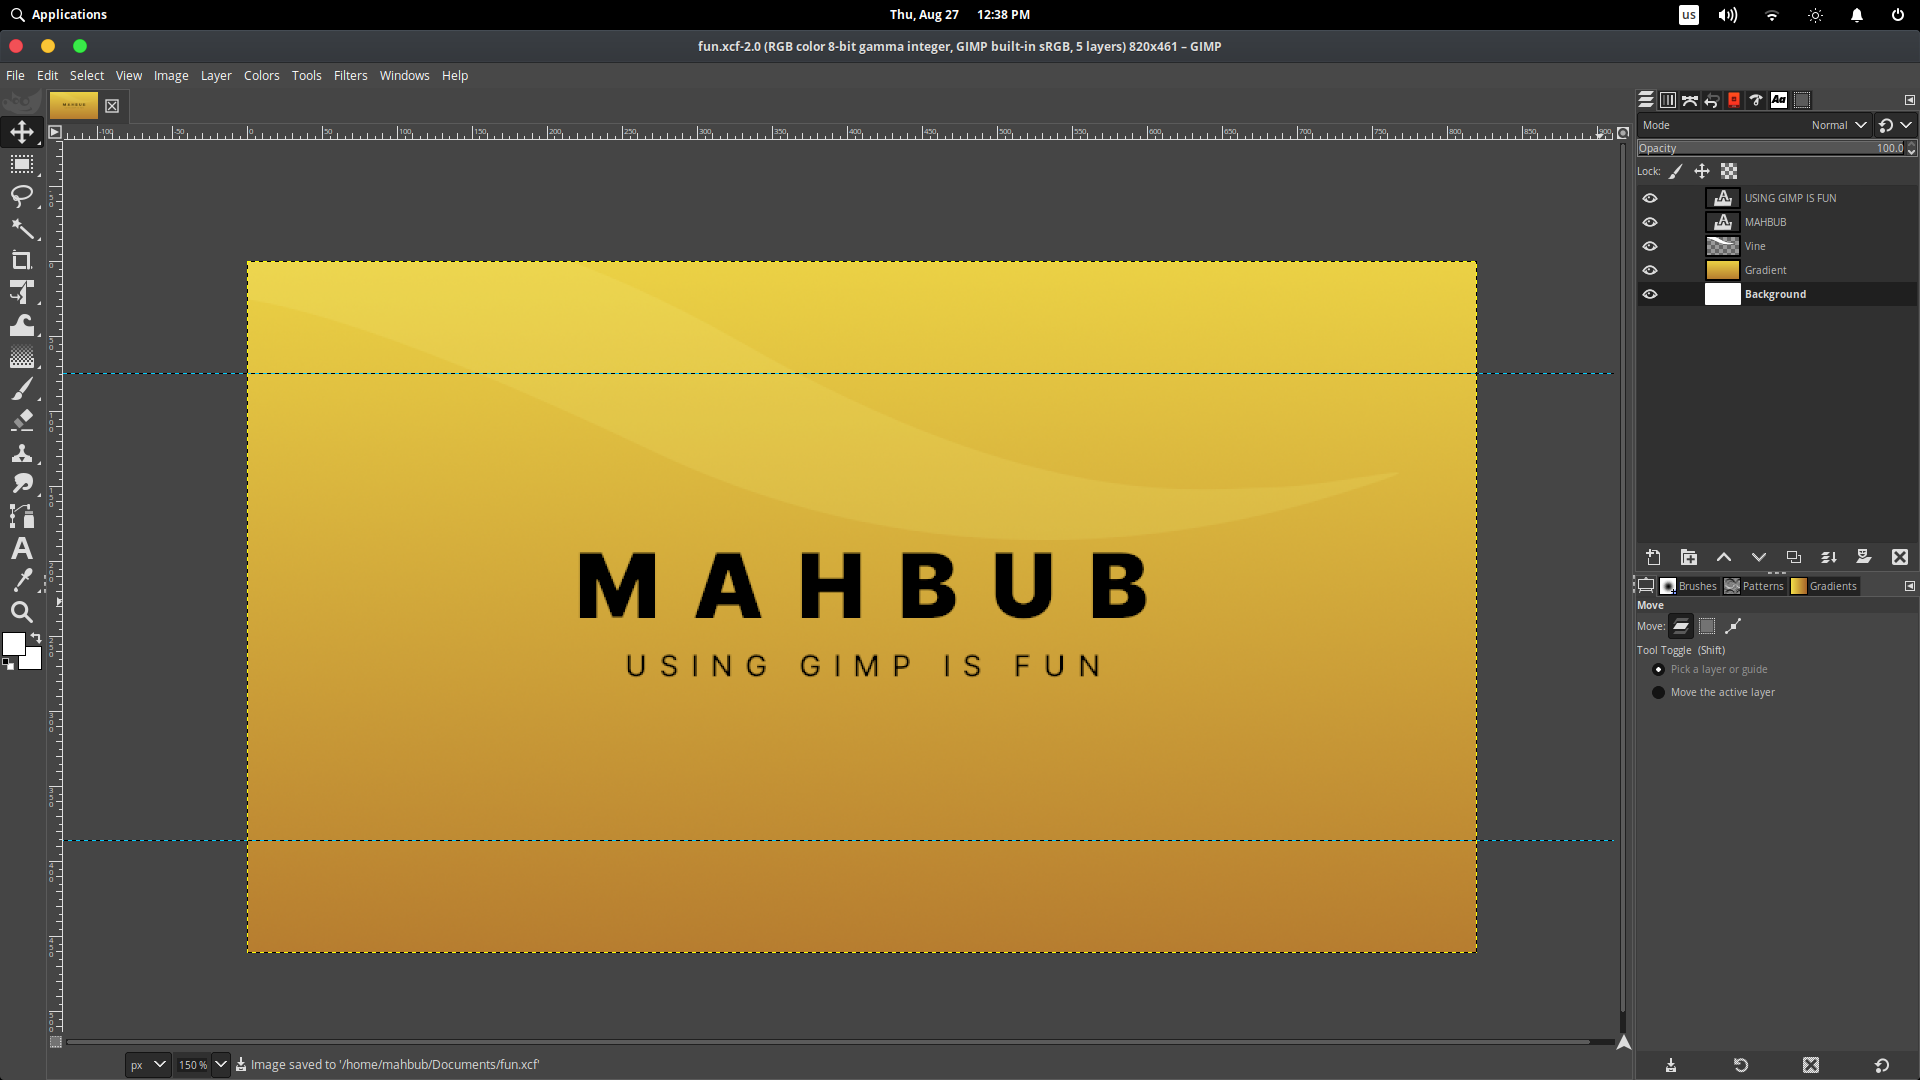The image size is (1920, 1080).
Task: Select the Paintbrush tool
Action: 22,389
